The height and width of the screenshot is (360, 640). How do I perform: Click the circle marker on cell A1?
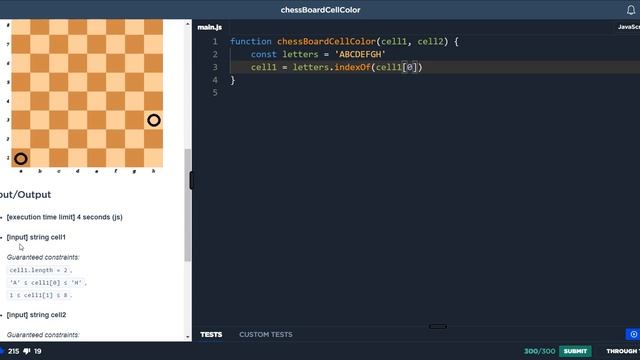tap(21, 158)
